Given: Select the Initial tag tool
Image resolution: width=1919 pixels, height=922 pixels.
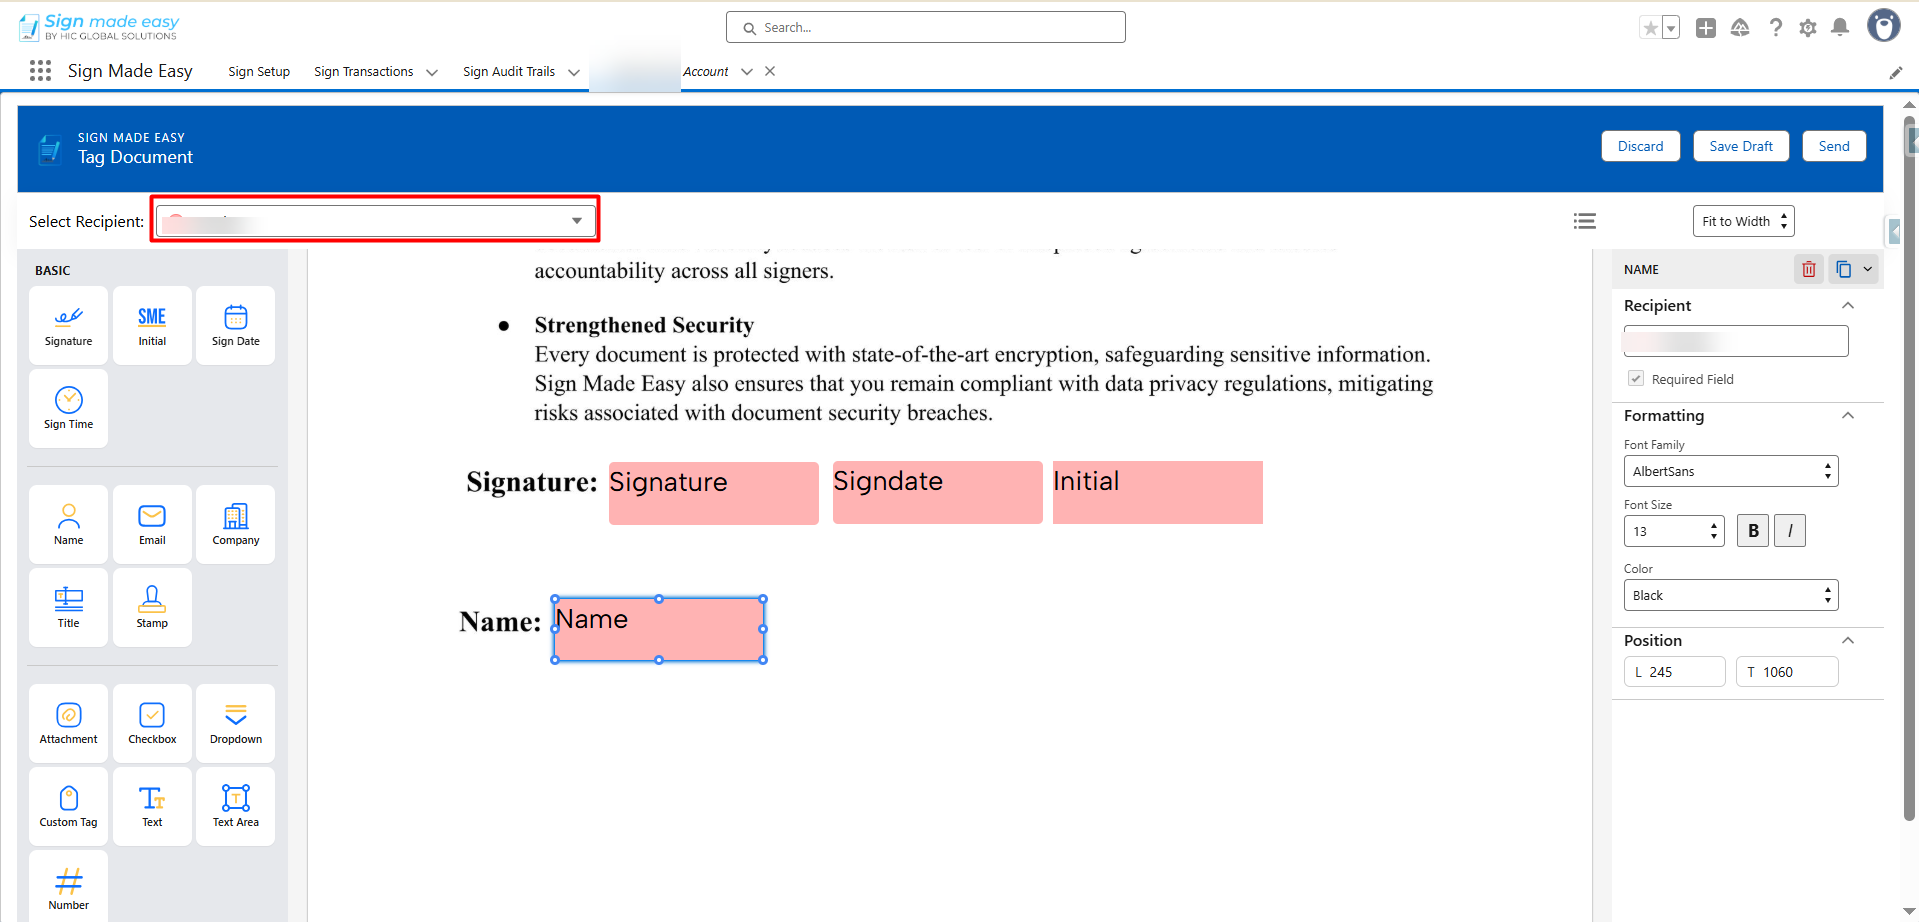Looking at the screenshot, I should [152, 326].
